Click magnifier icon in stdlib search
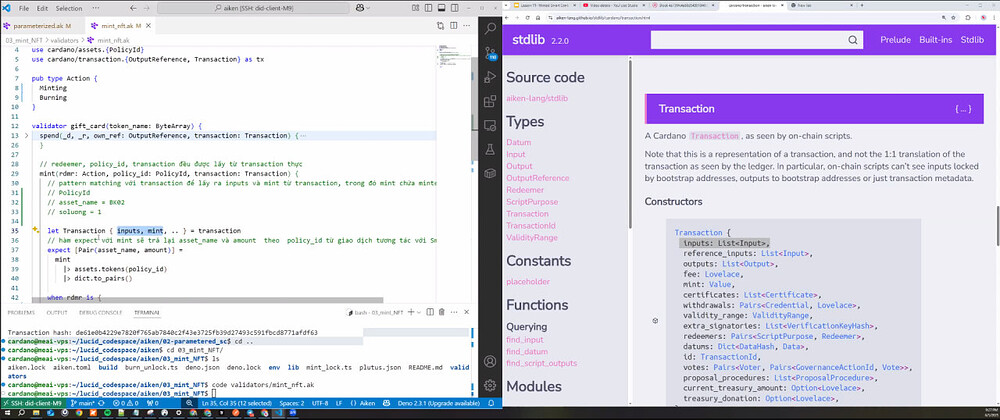 (853, 40)
